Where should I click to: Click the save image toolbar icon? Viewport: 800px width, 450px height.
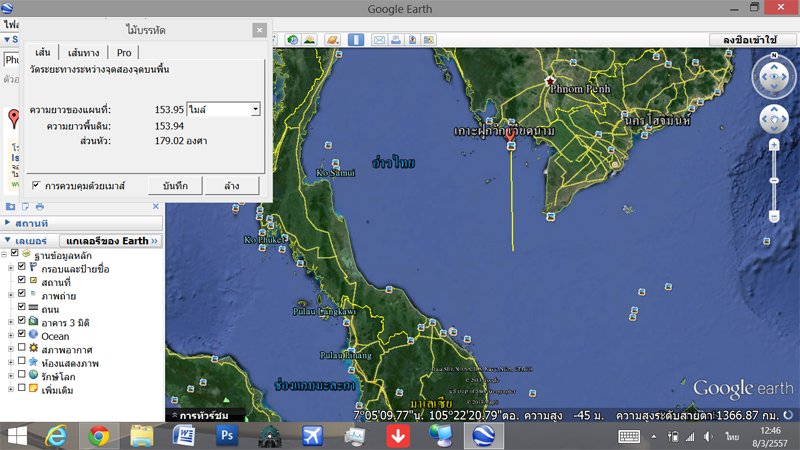(x=412, y=40)
